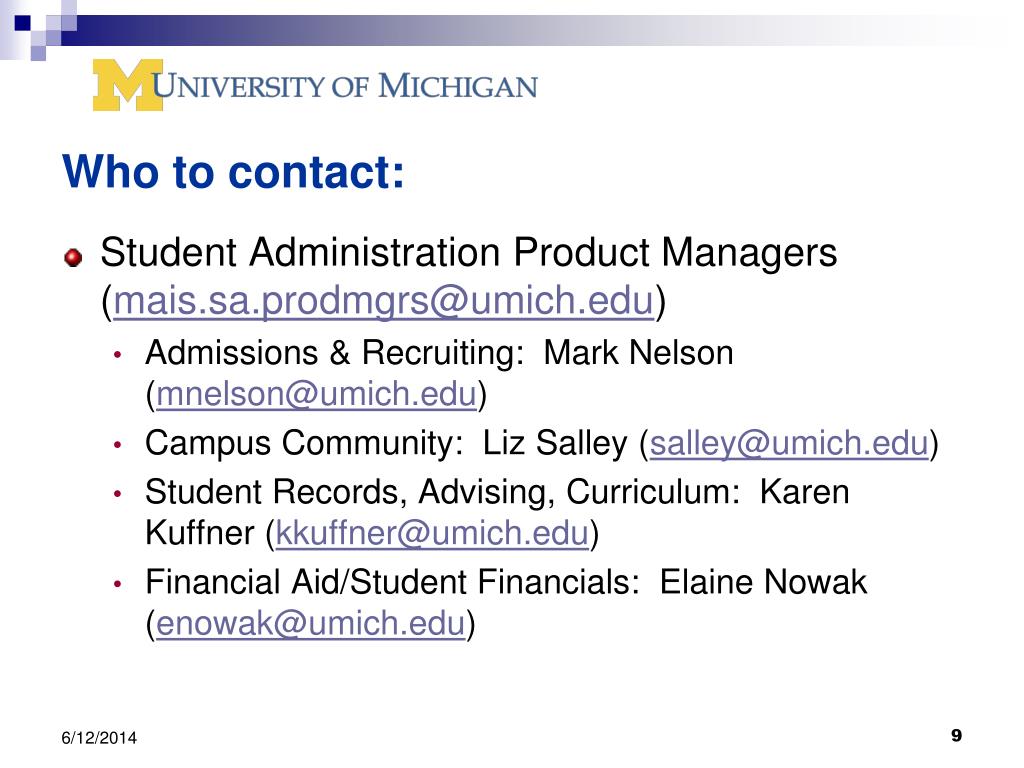Click the salley@umich.edu link
This screenshot has width=1024, height=768.
[789, 443]
